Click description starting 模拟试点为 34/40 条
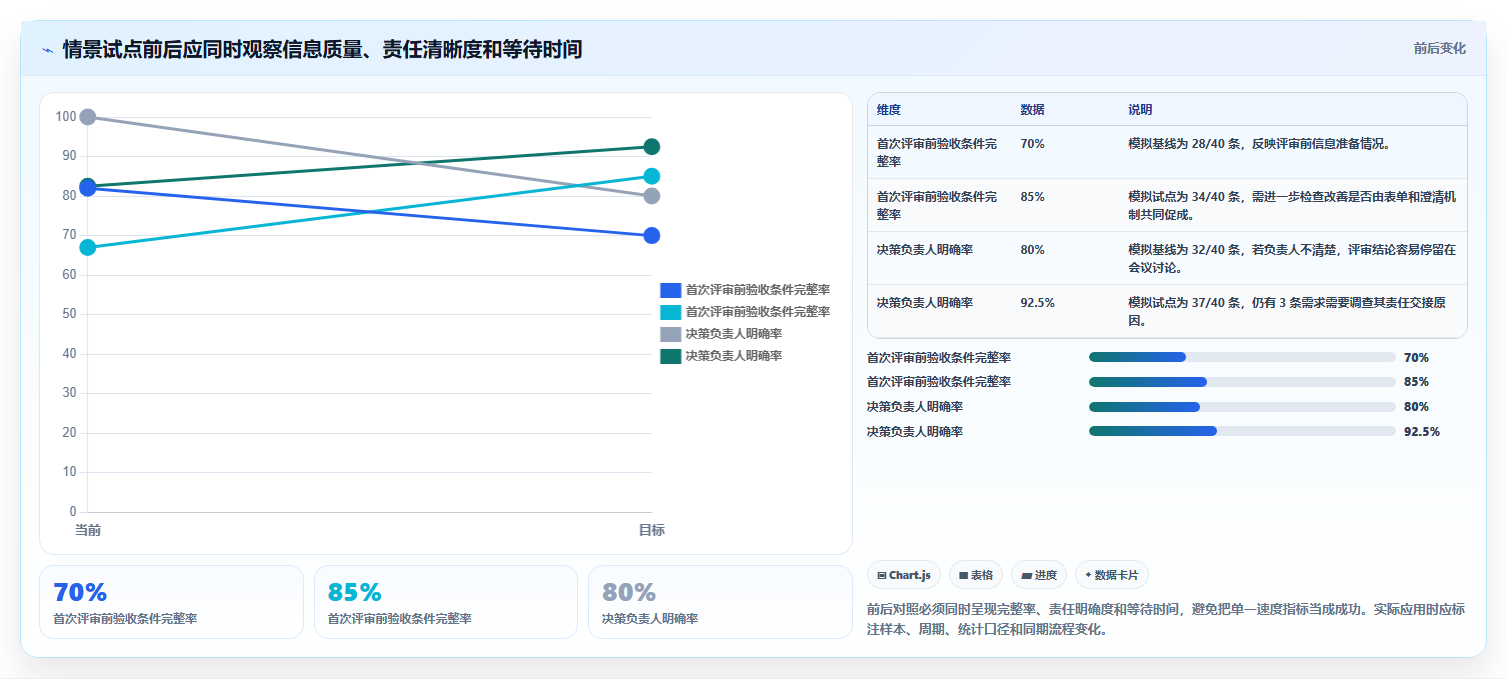The height and width of the screenshot is (679, 1507). [1292, 206]
